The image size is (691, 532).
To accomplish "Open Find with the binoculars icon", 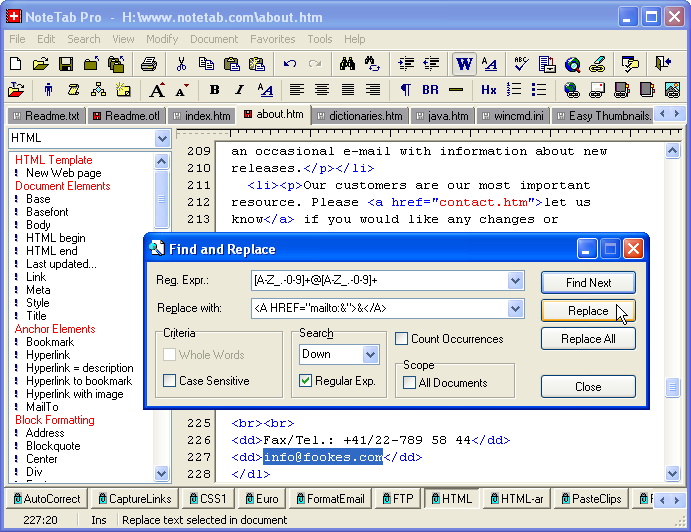I will (347, 64).
